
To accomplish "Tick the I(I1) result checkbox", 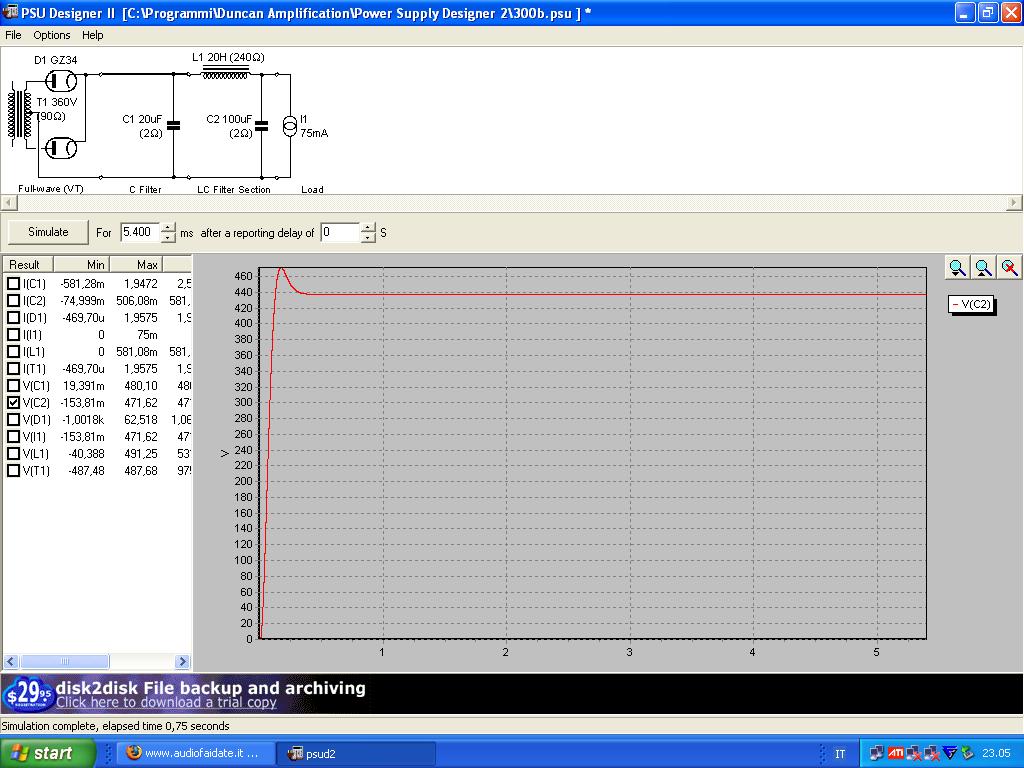I will (13, 334).
